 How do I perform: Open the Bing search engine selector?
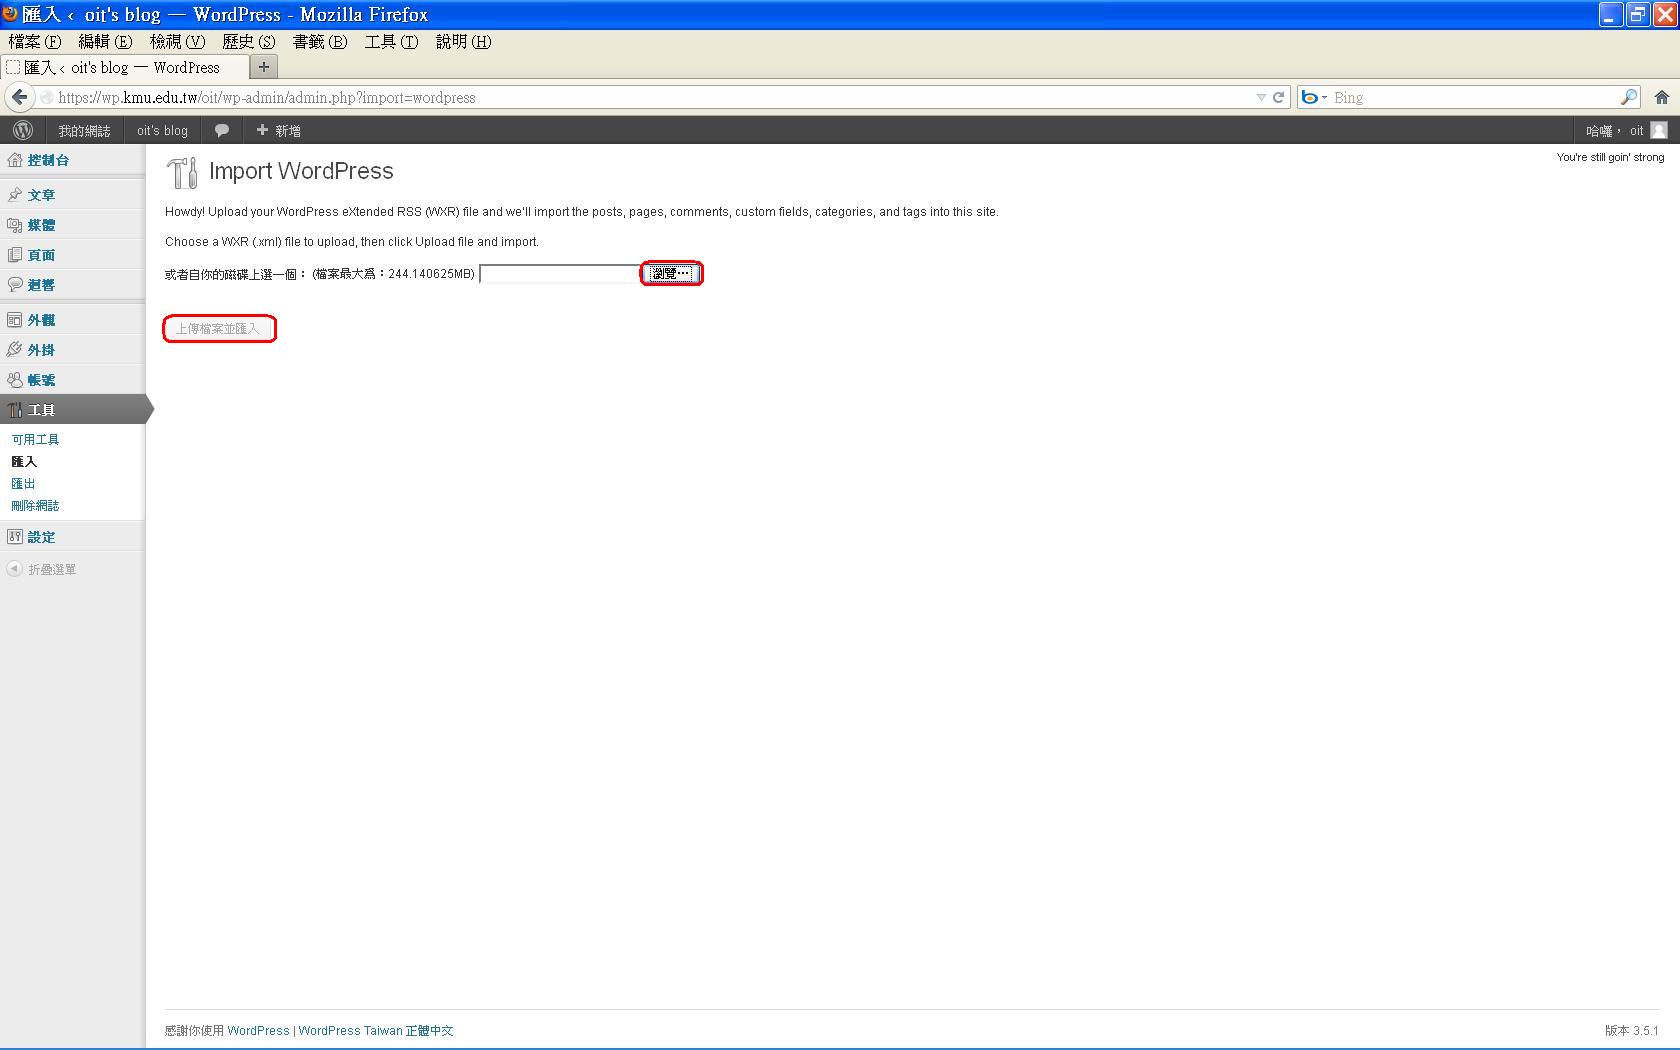tap(1313, 97)
